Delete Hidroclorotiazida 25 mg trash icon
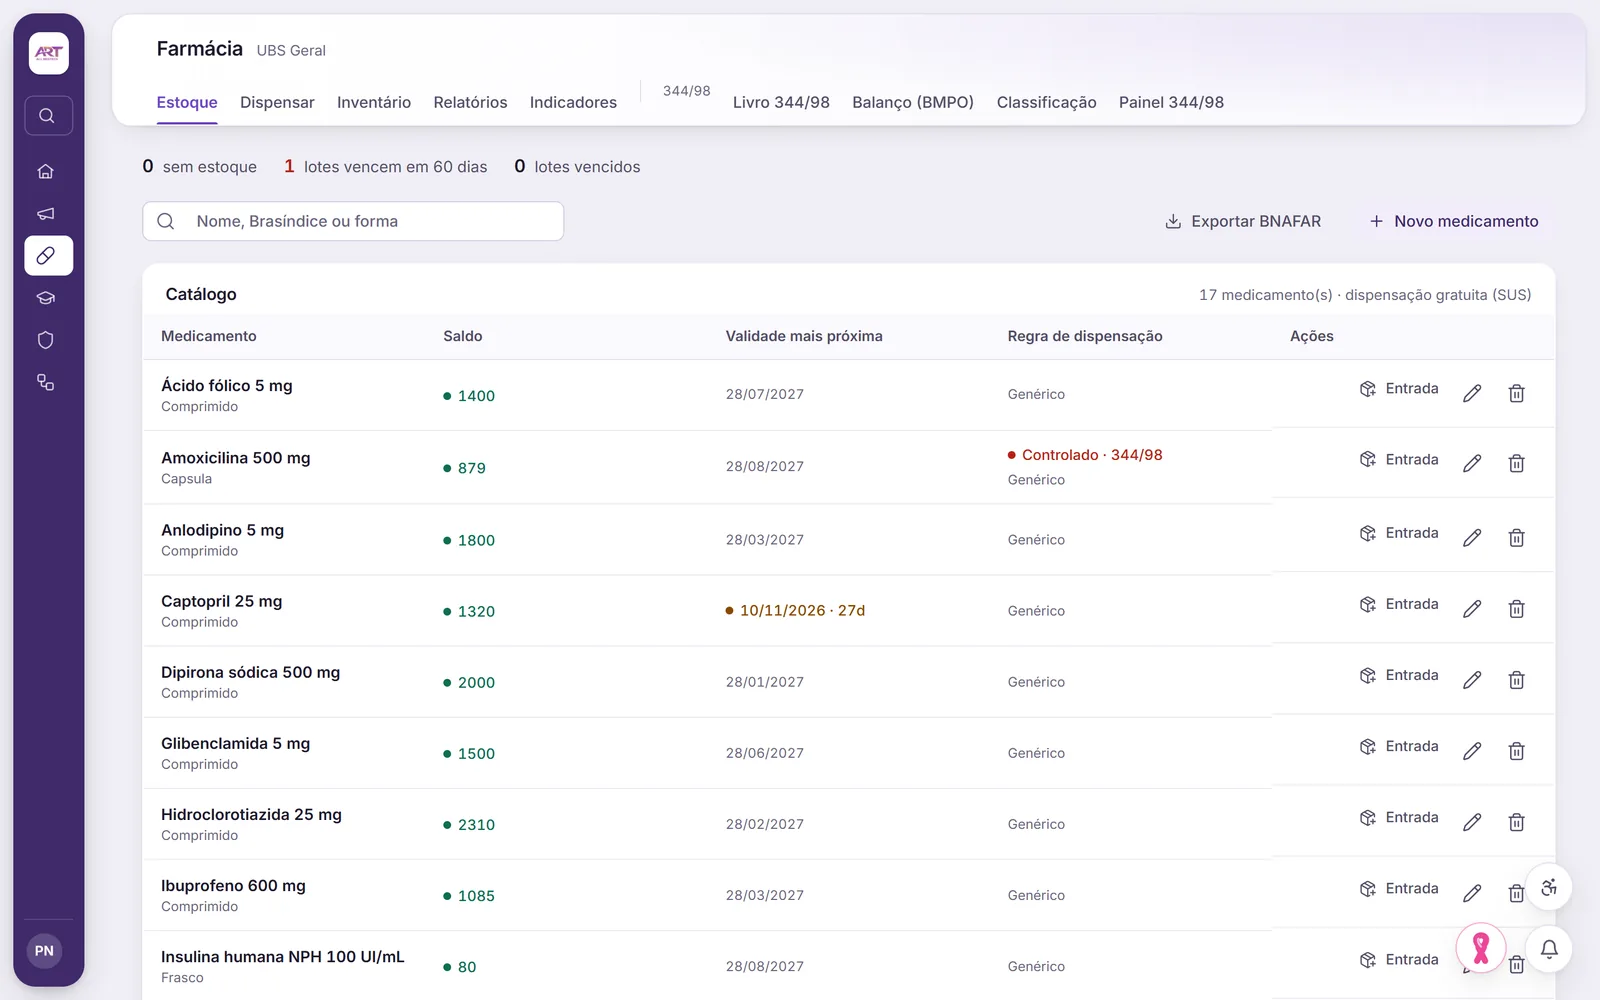The image size is (1600, 1000). pos(1516,822)
